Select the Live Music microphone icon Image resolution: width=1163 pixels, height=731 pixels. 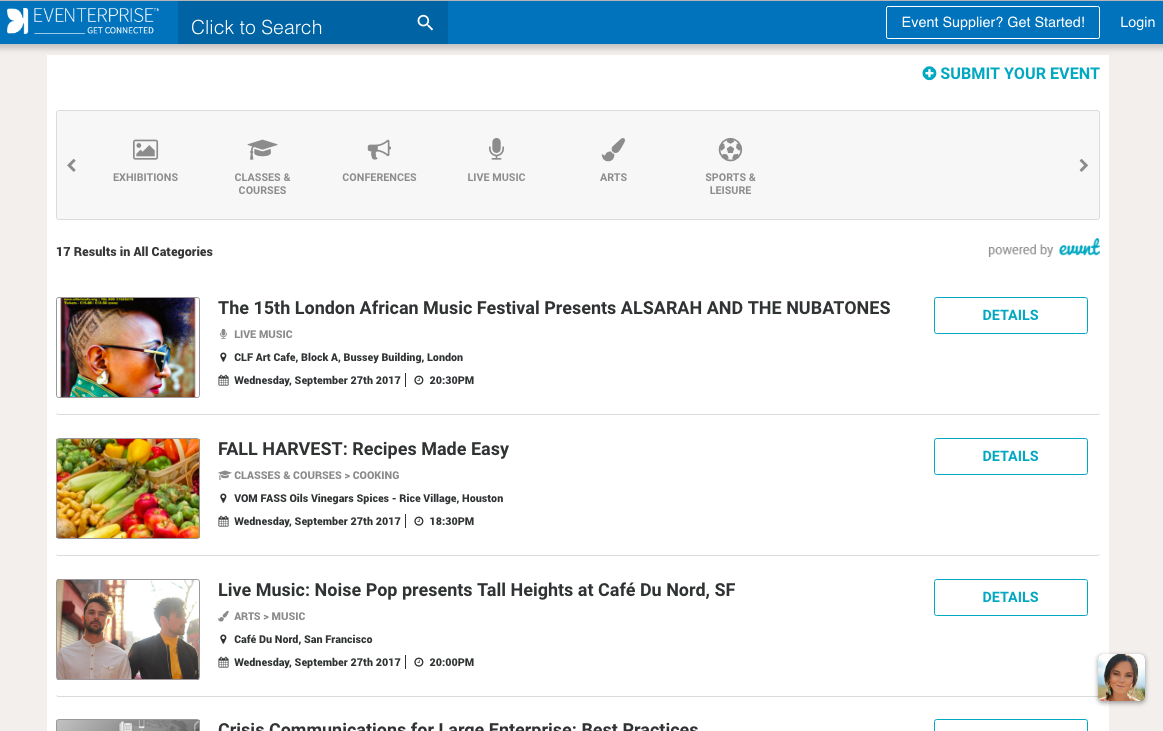(x=496, y=149)
